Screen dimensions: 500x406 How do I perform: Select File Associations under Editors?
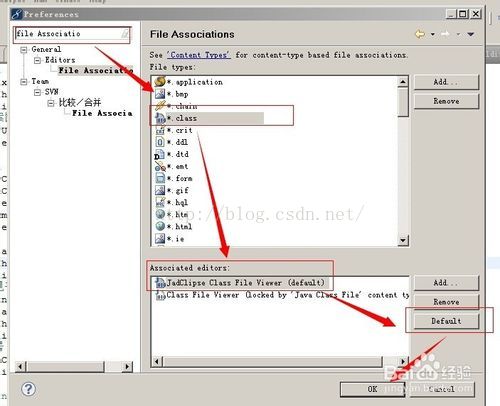click(96, 70)
